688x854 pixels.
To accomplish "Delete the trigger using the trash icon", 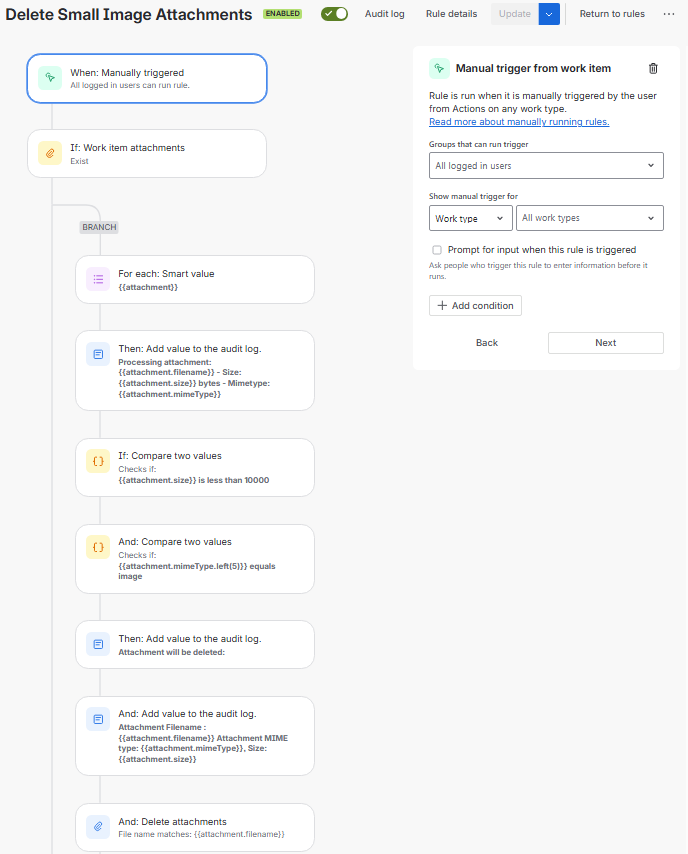I will (x=653, y=68).
